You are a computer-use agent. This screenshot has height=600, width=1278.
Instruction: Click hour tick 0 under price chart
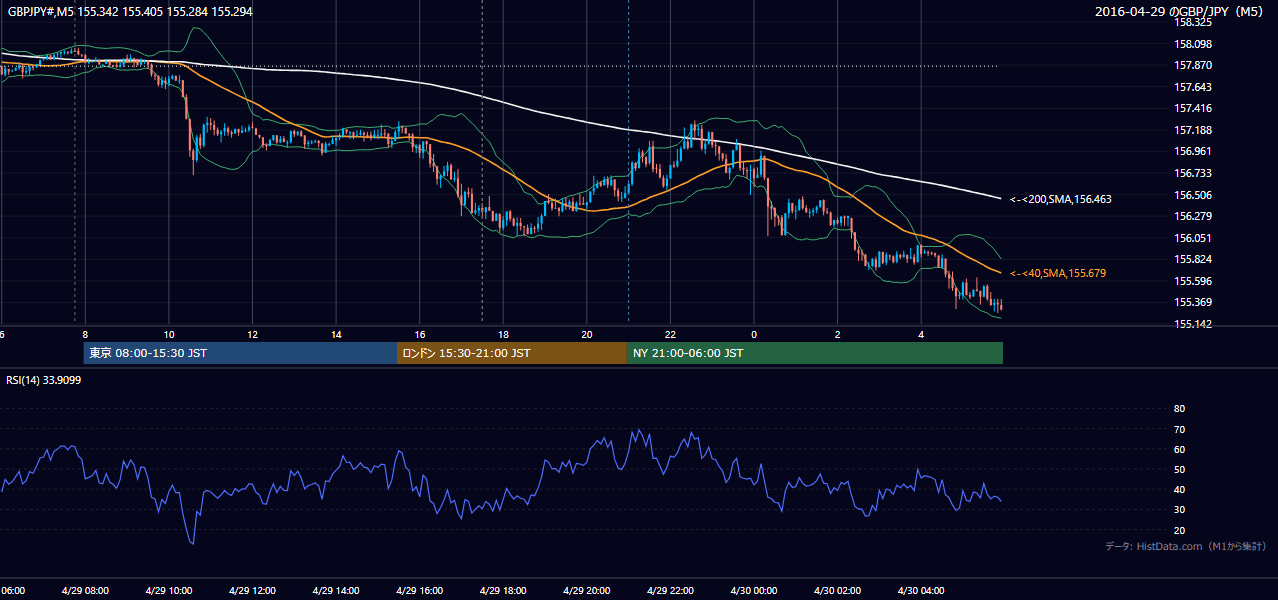click(754, 334)
